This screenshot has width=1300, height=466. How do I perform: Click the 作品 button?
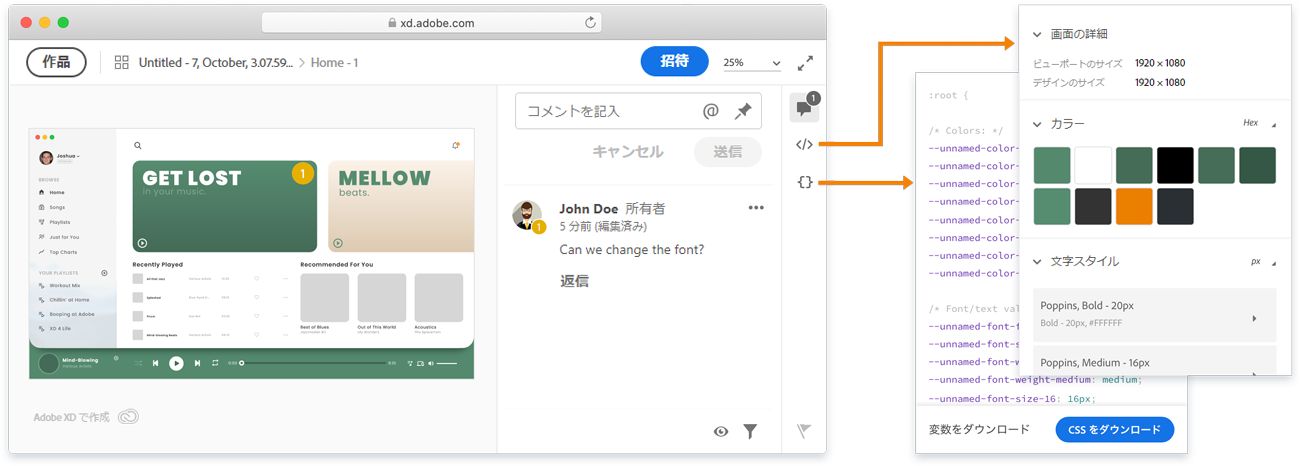pyautogui.click(x=57, y=62)
